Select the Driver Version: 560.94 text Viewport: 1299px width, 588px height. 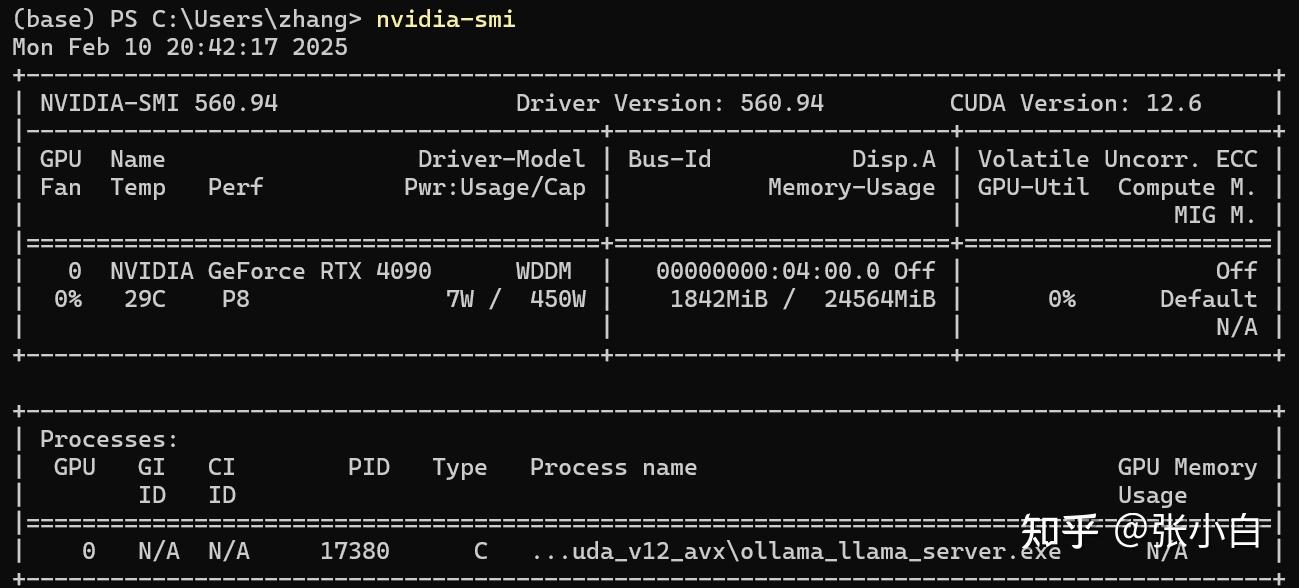[670, 103]
